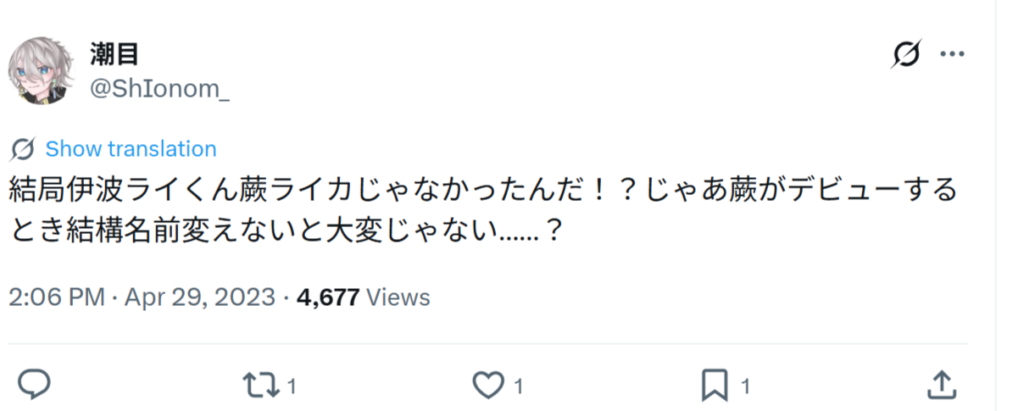The image size is (1024, 411).
Task: Open the share menu with the upload-arrow icon
Action: click(941, 384)
